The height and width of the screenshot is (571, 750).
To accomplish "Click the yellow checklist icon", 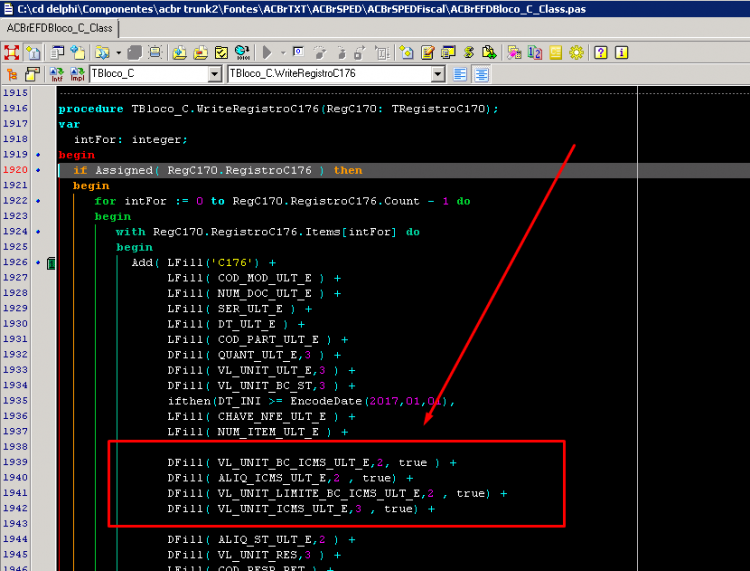I will tap(221, 53).
